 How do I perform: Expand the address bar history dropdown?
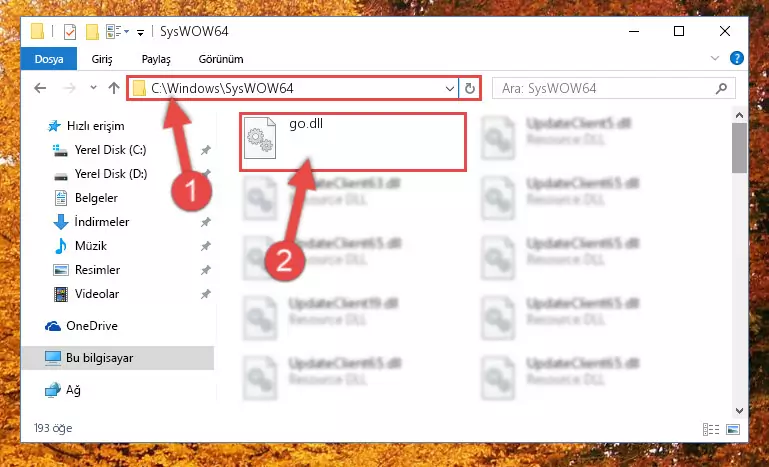450,88
